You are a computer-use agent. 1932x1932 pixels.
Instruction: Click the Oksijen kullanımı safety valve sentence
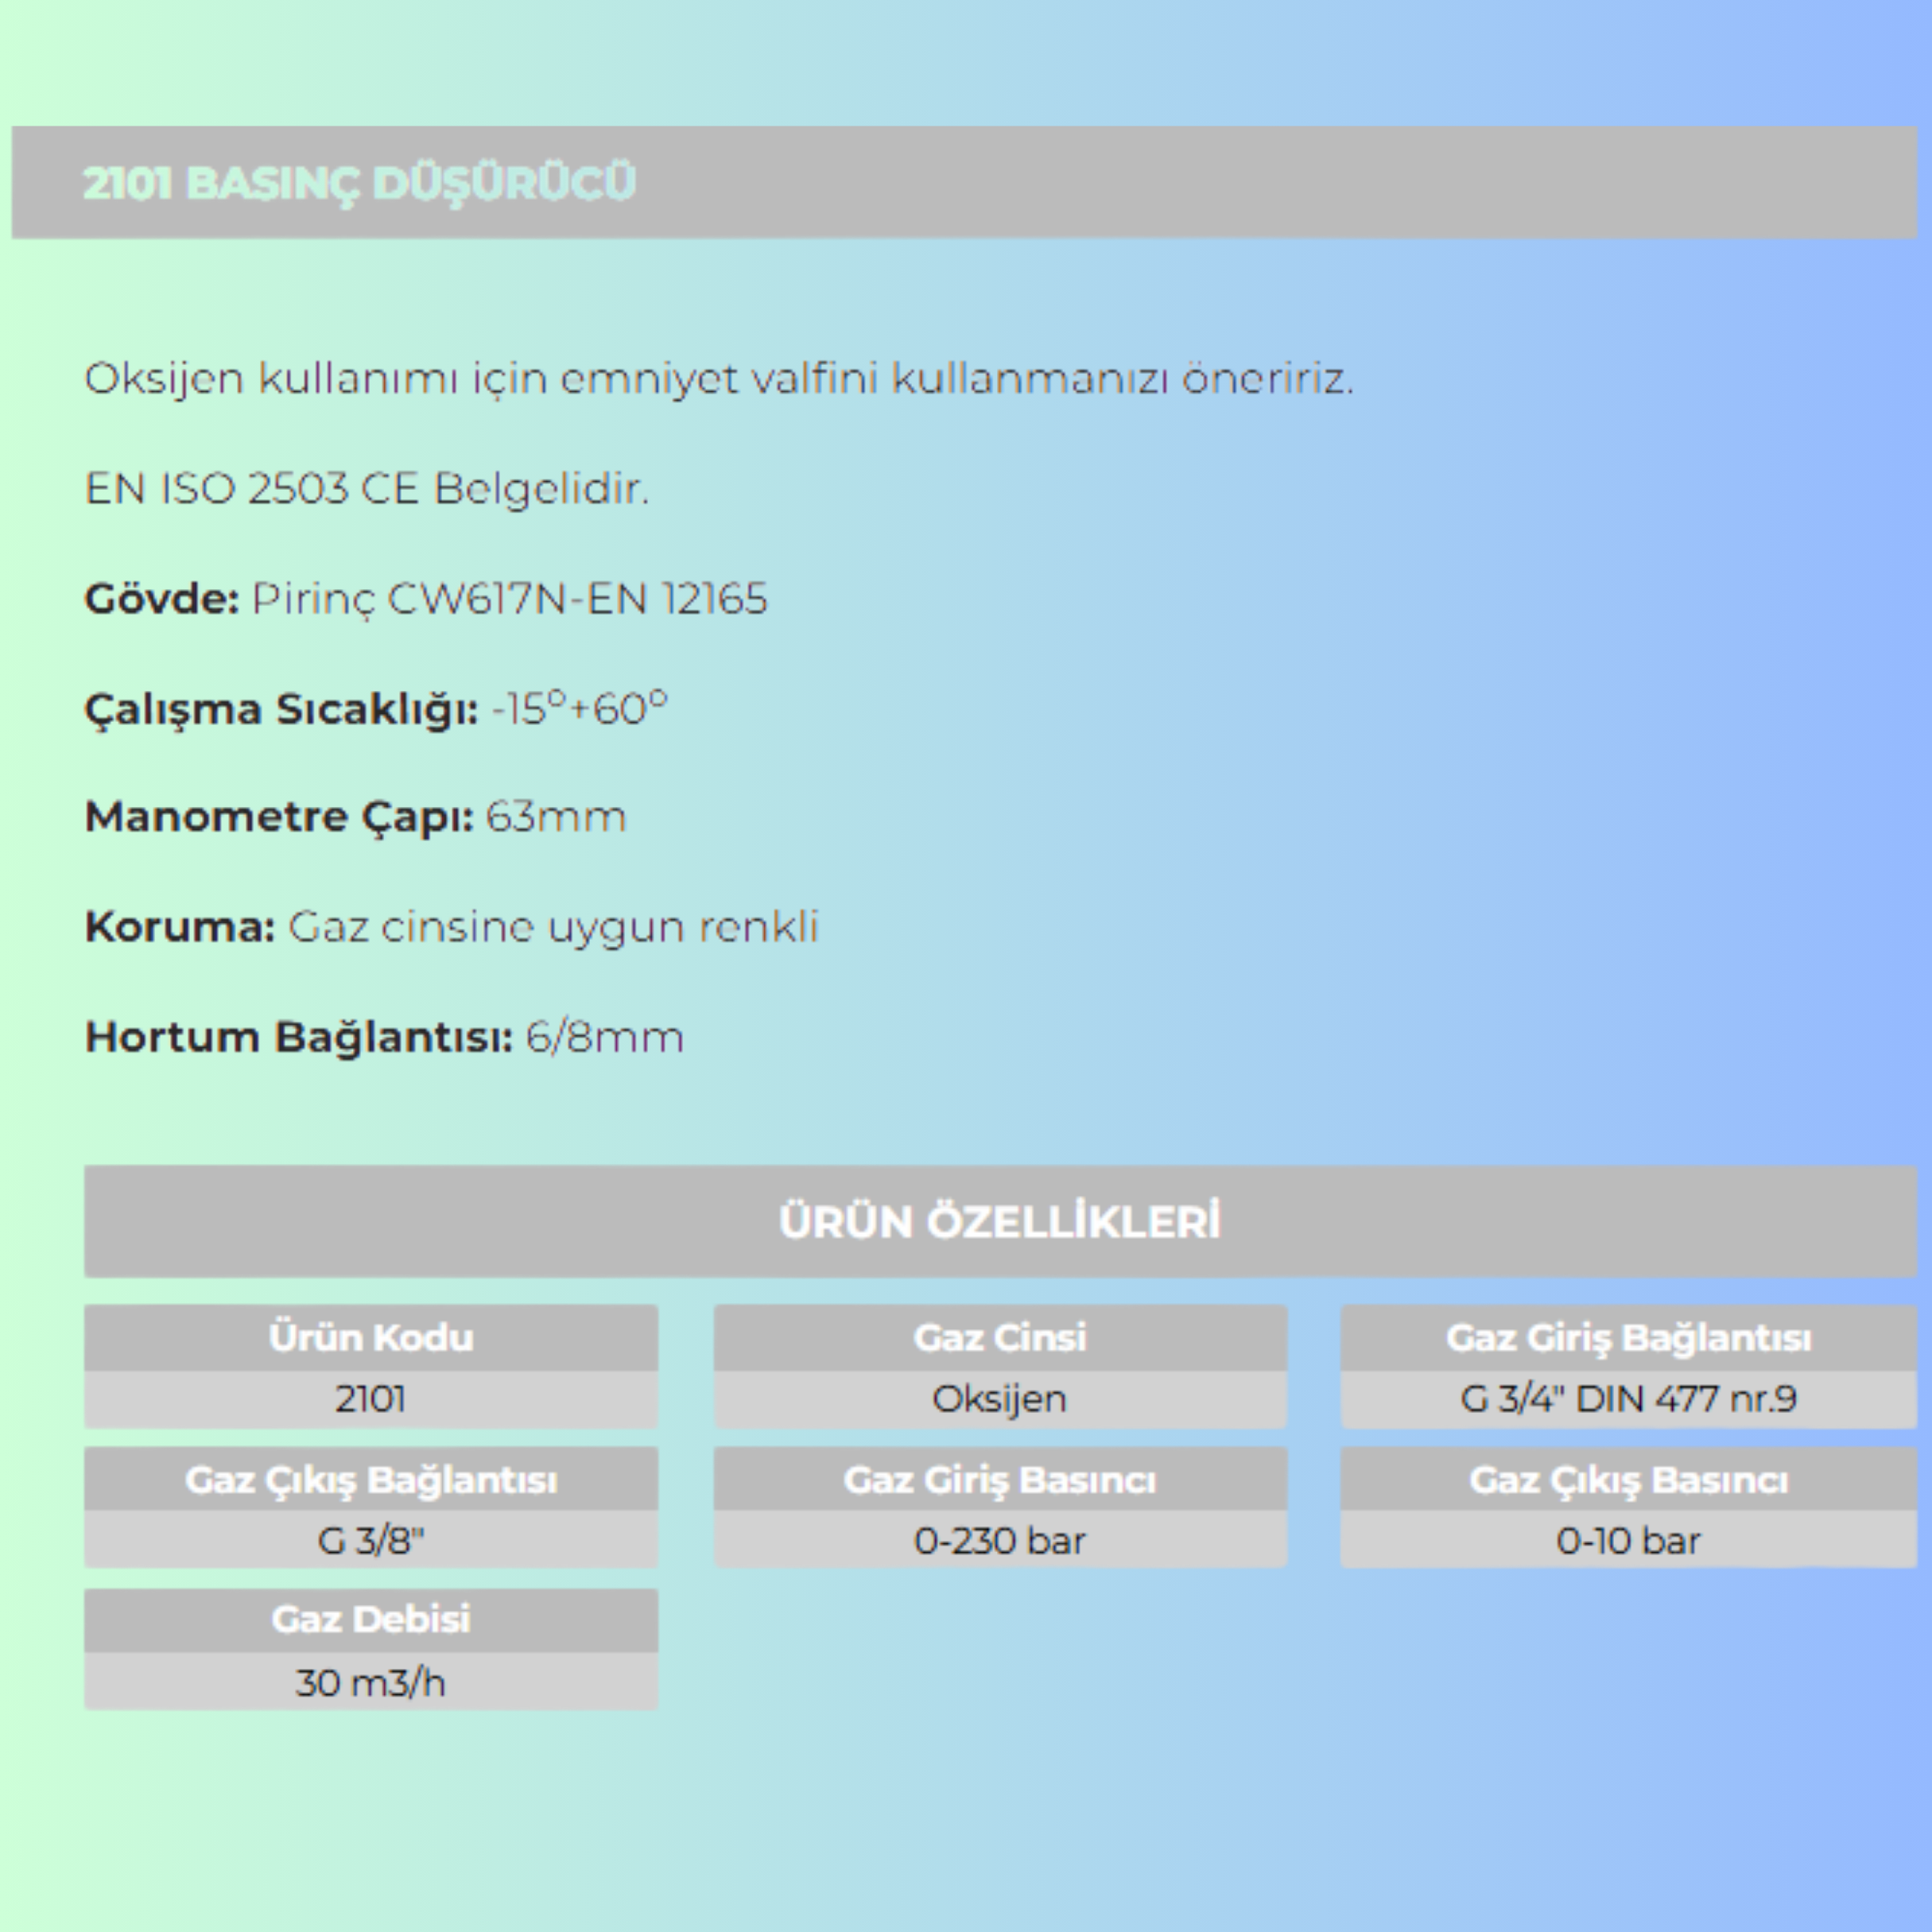tap(719, 379)
